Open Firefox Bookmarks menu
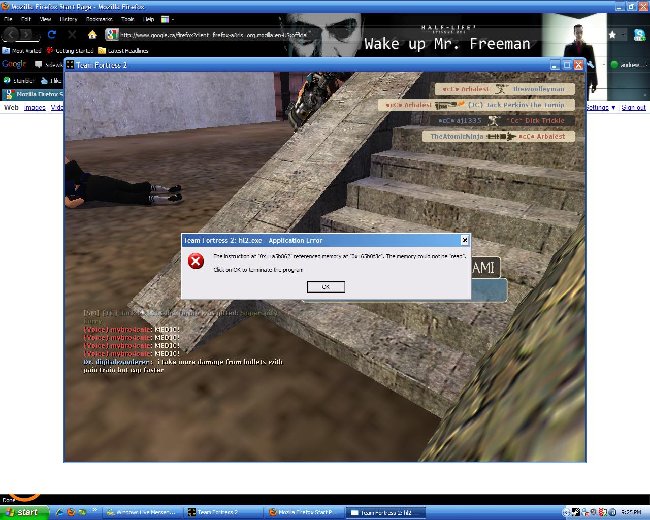650x520 pixels. (x=99, y=19)
